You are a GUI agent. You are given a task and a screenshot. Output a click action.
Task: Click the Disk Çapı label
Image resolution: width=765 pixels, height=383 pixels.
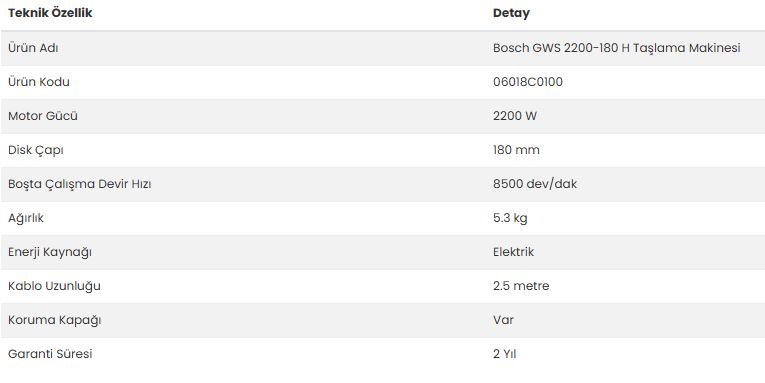(36, 150)
